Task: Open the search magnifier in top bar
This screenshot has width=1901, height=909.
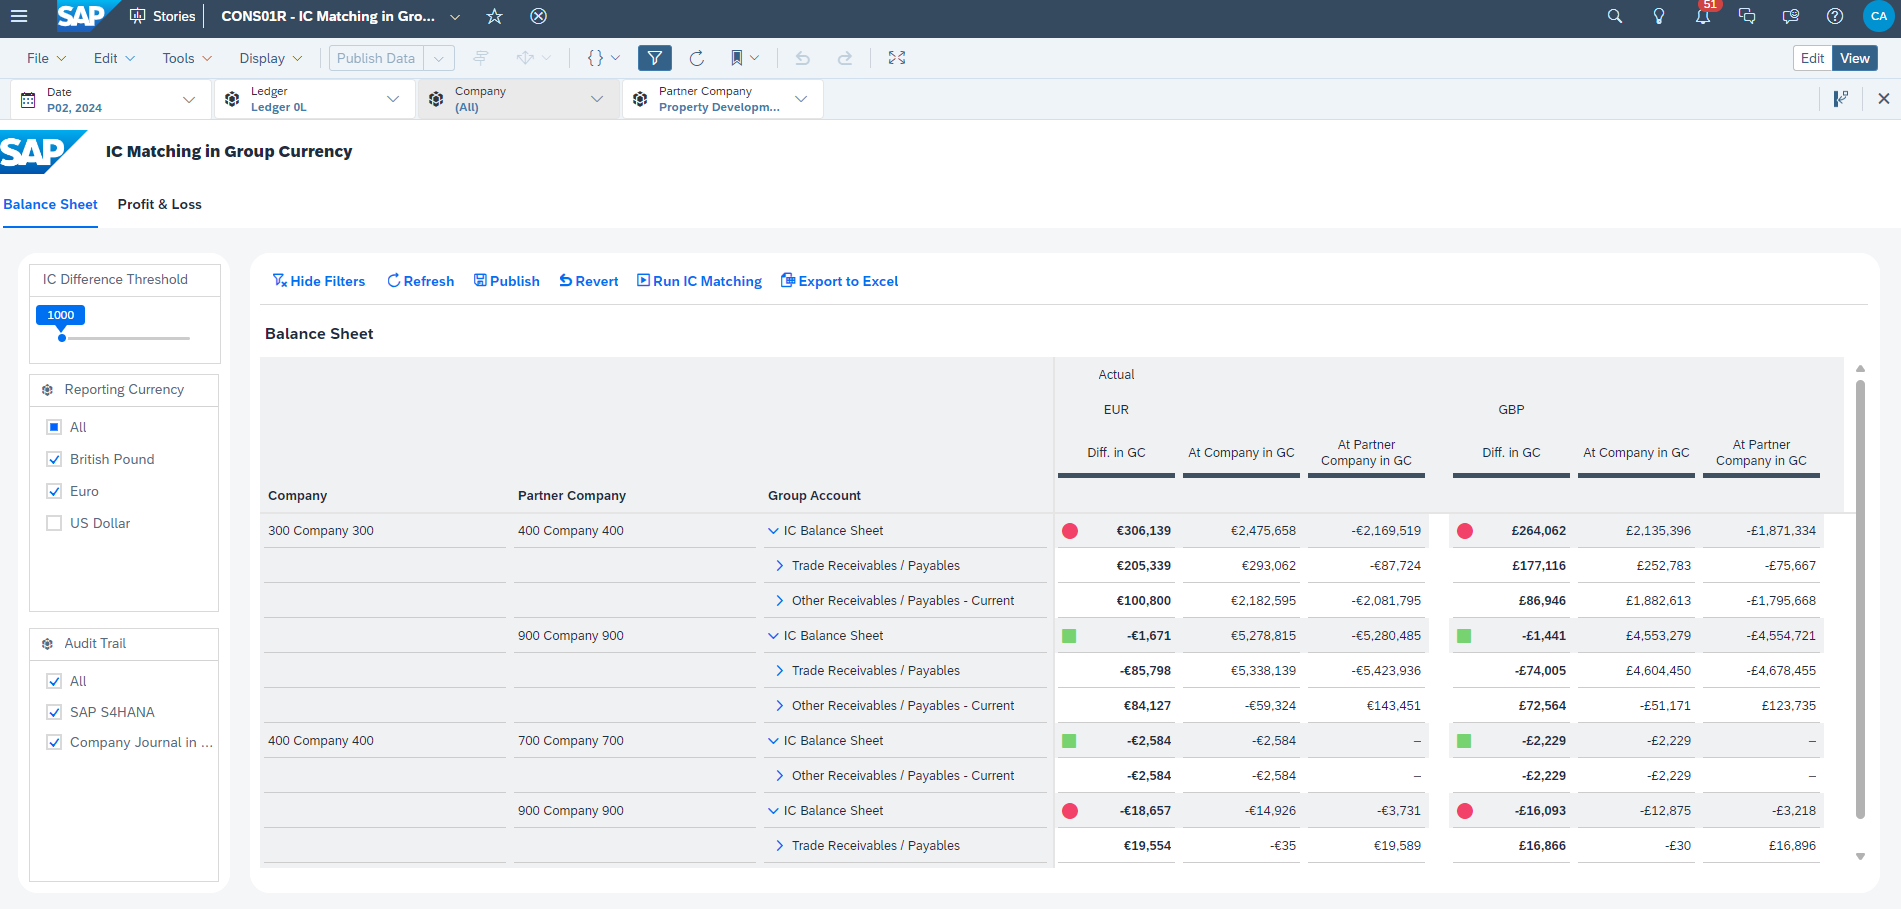Action: pos(1614,16)
